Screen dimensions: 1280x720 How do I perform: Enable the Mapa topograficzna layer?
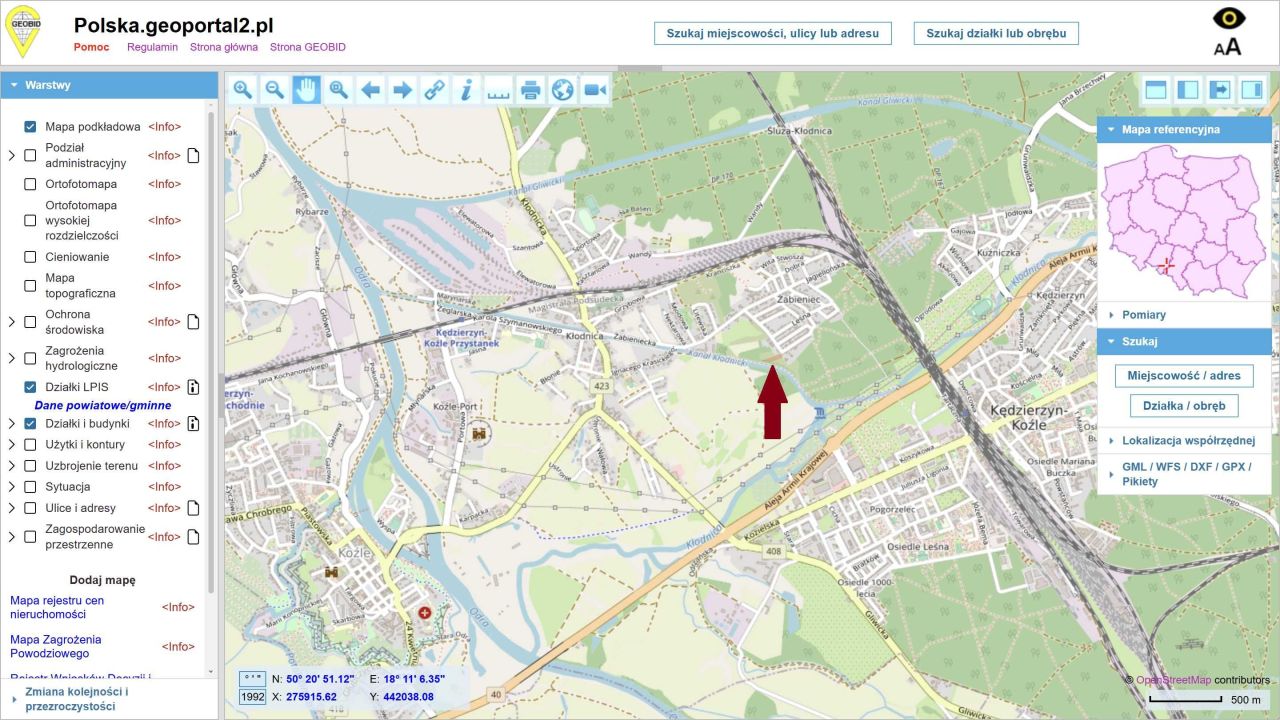tap(30, 286)
